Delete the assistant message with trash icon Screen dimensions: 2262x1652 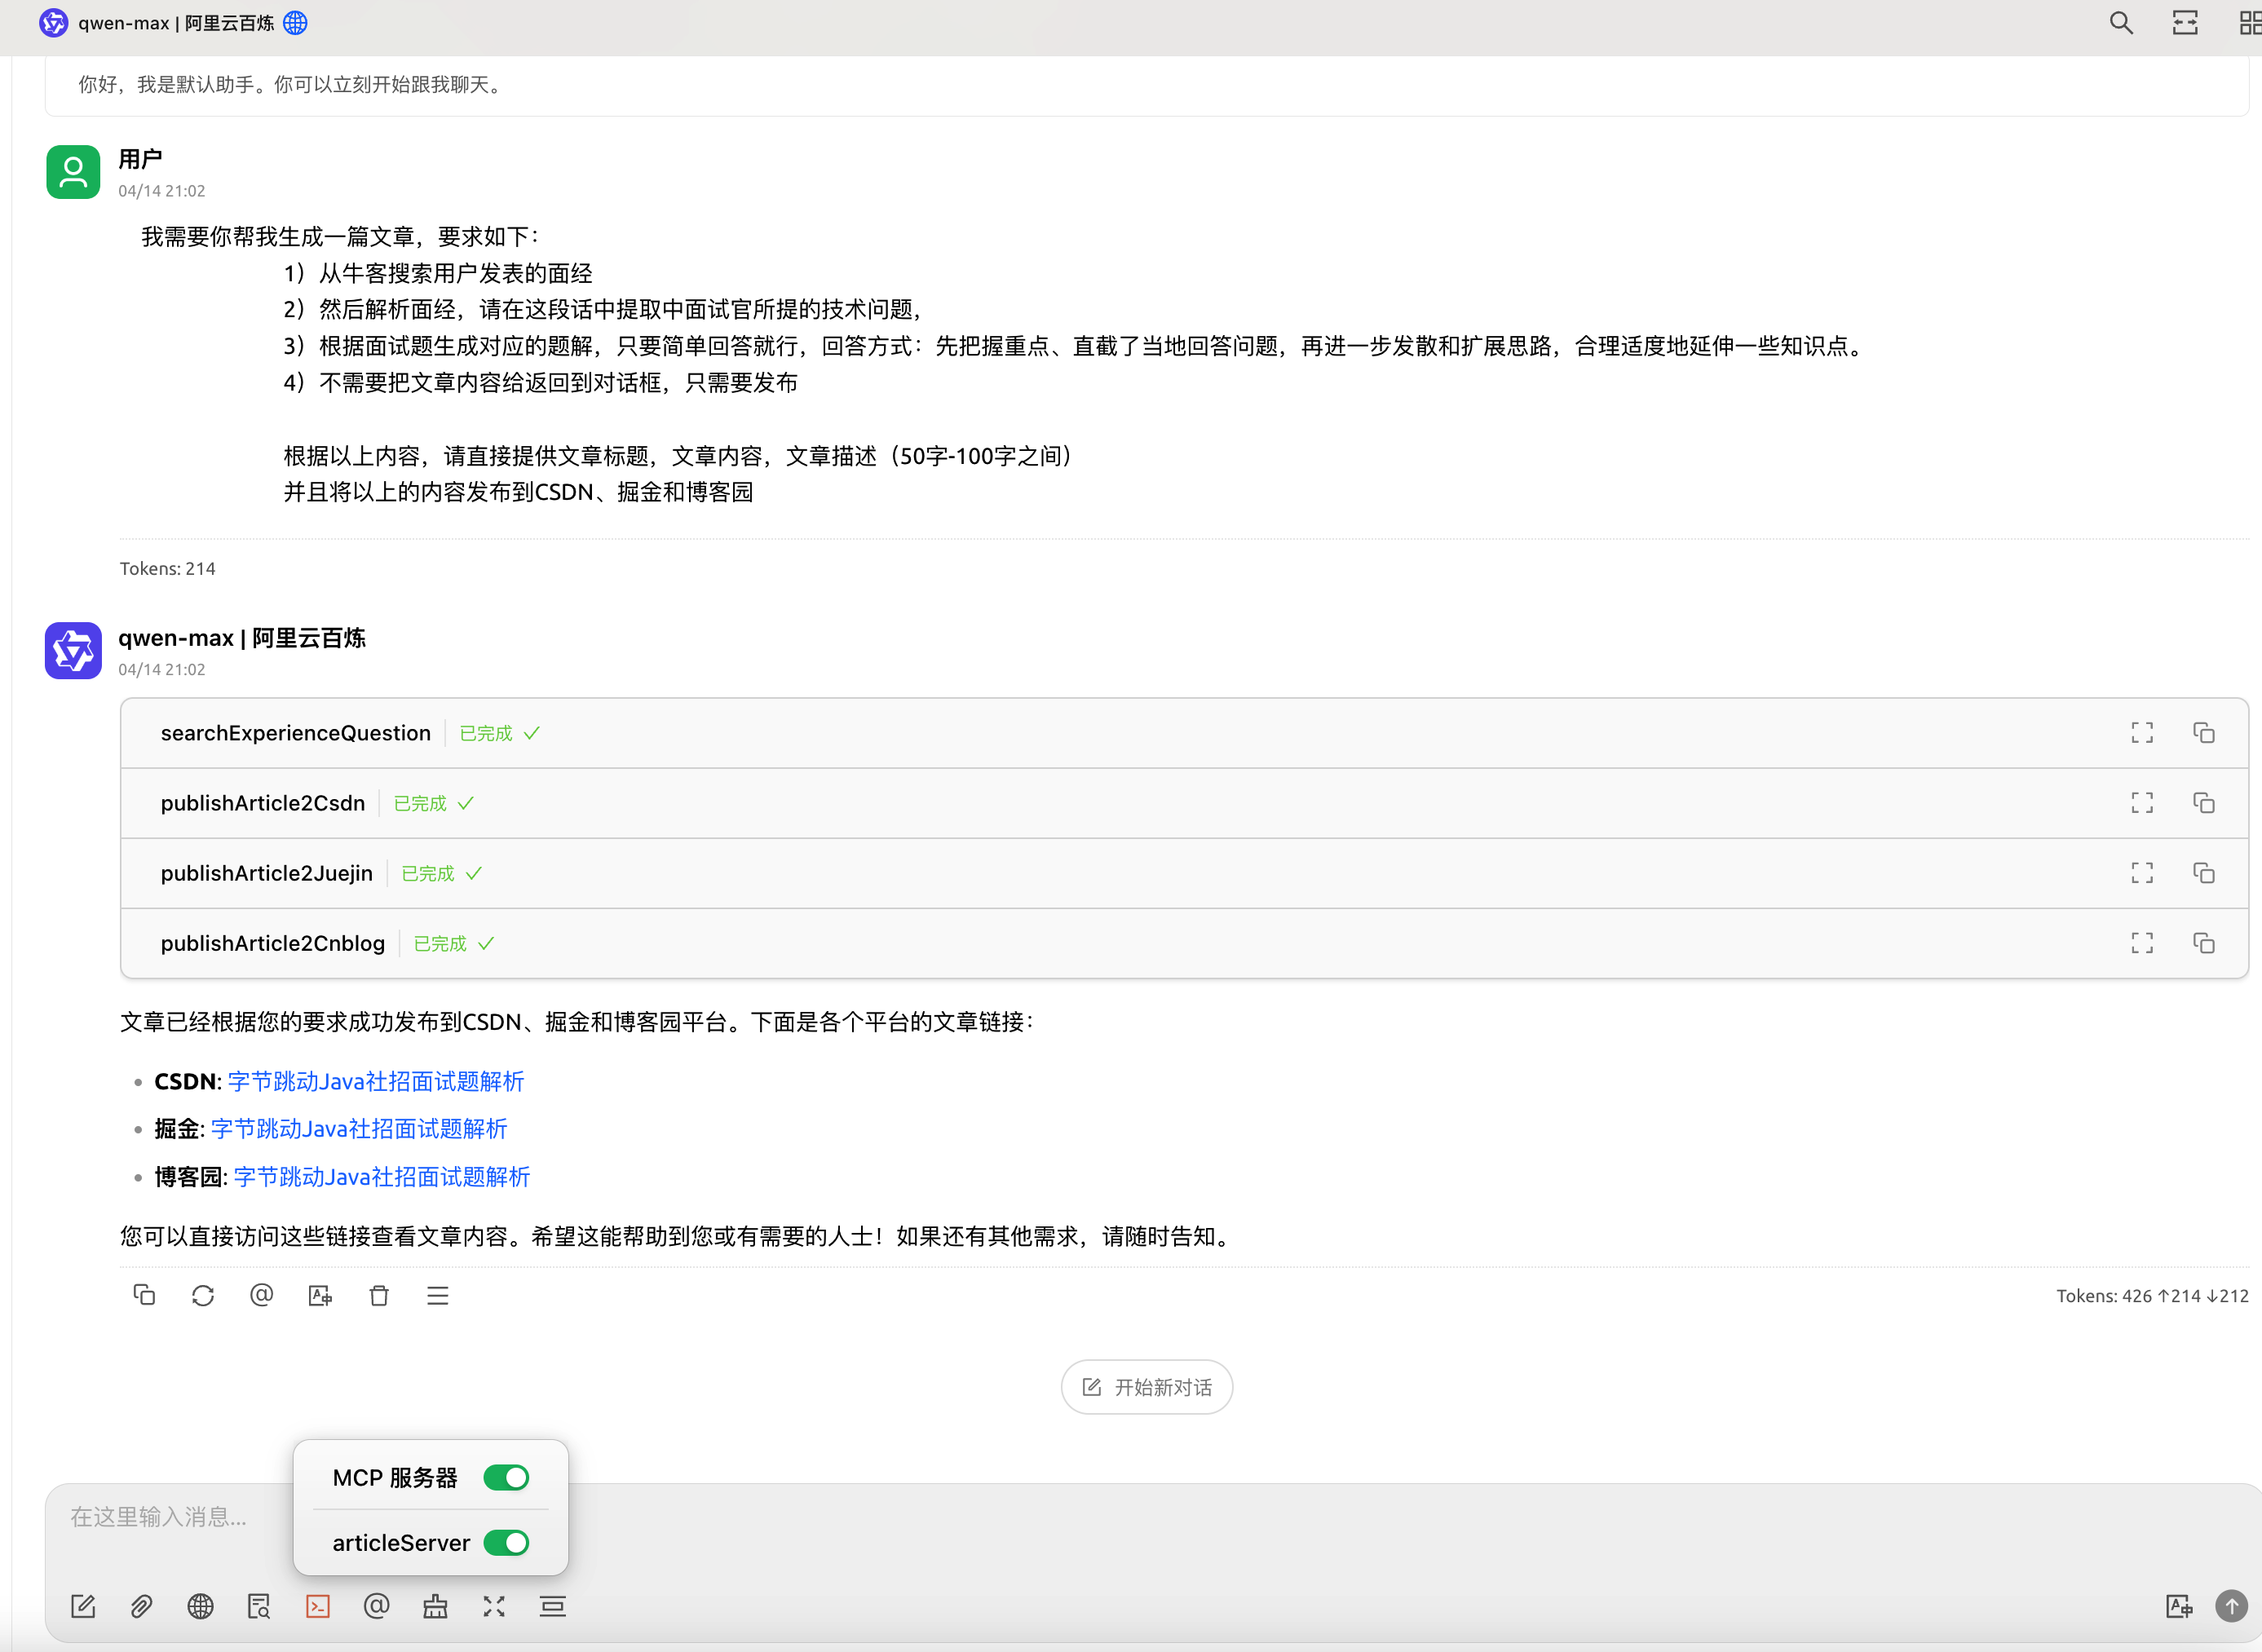(379, 1295)
